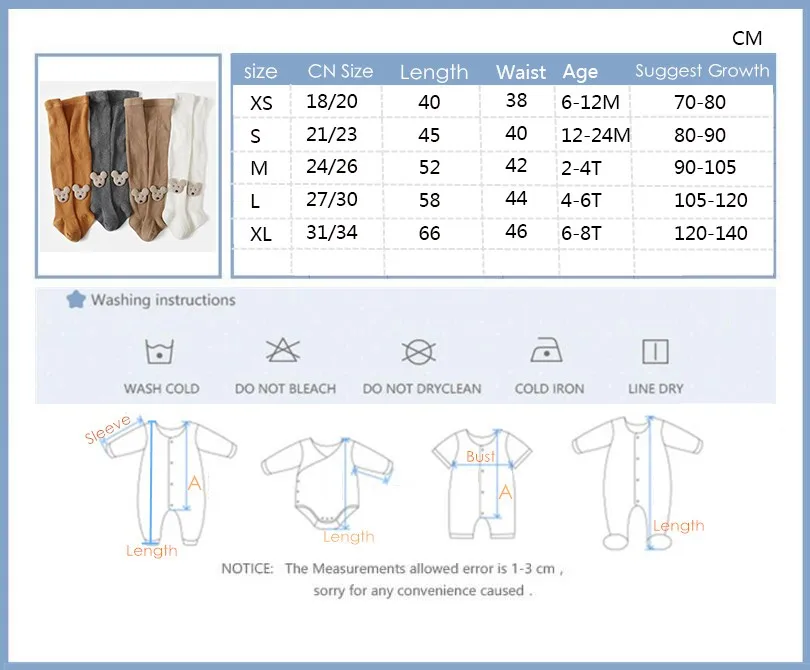This screenshot has height=670, width=810.
Task: Click the CN size value '24/26'
Action: (332, 166)
